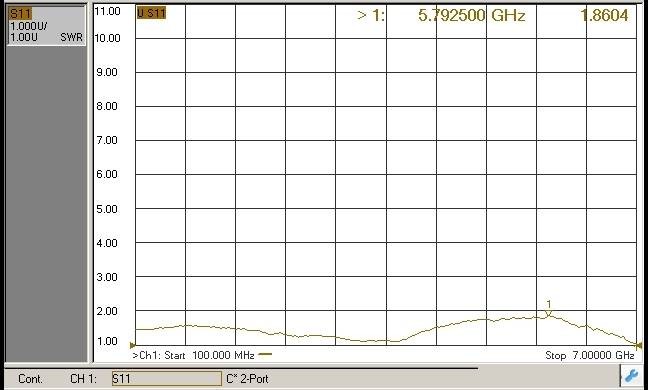
Task: Click the 2.00 axis value
Action: (x=107, y=311)
